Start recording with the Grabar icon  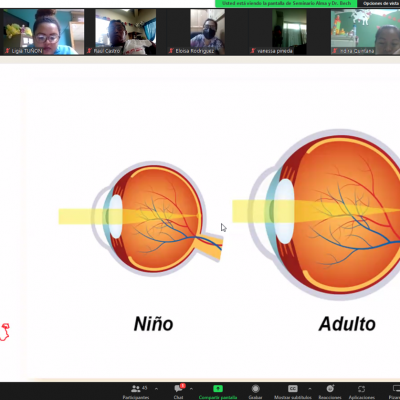point(255,389)
